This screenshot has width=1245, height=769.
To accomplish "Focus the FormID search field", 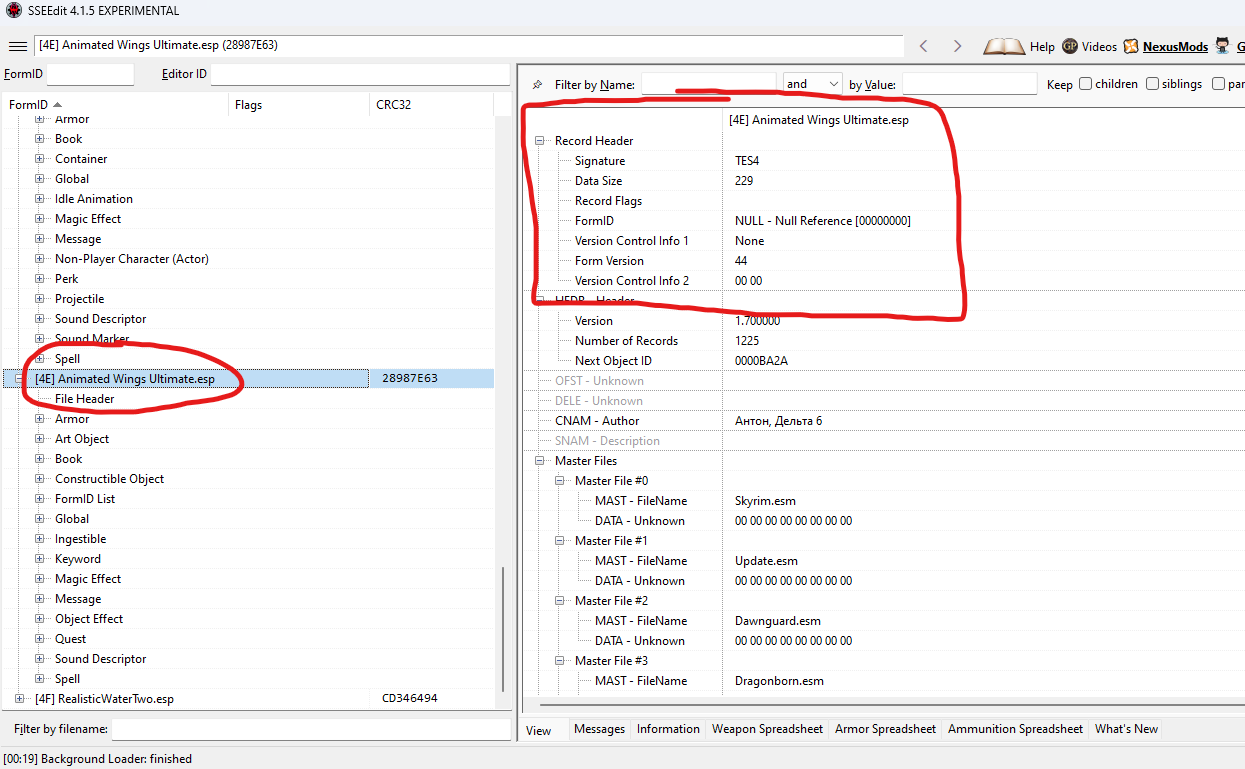I will (x=90, y=74).
